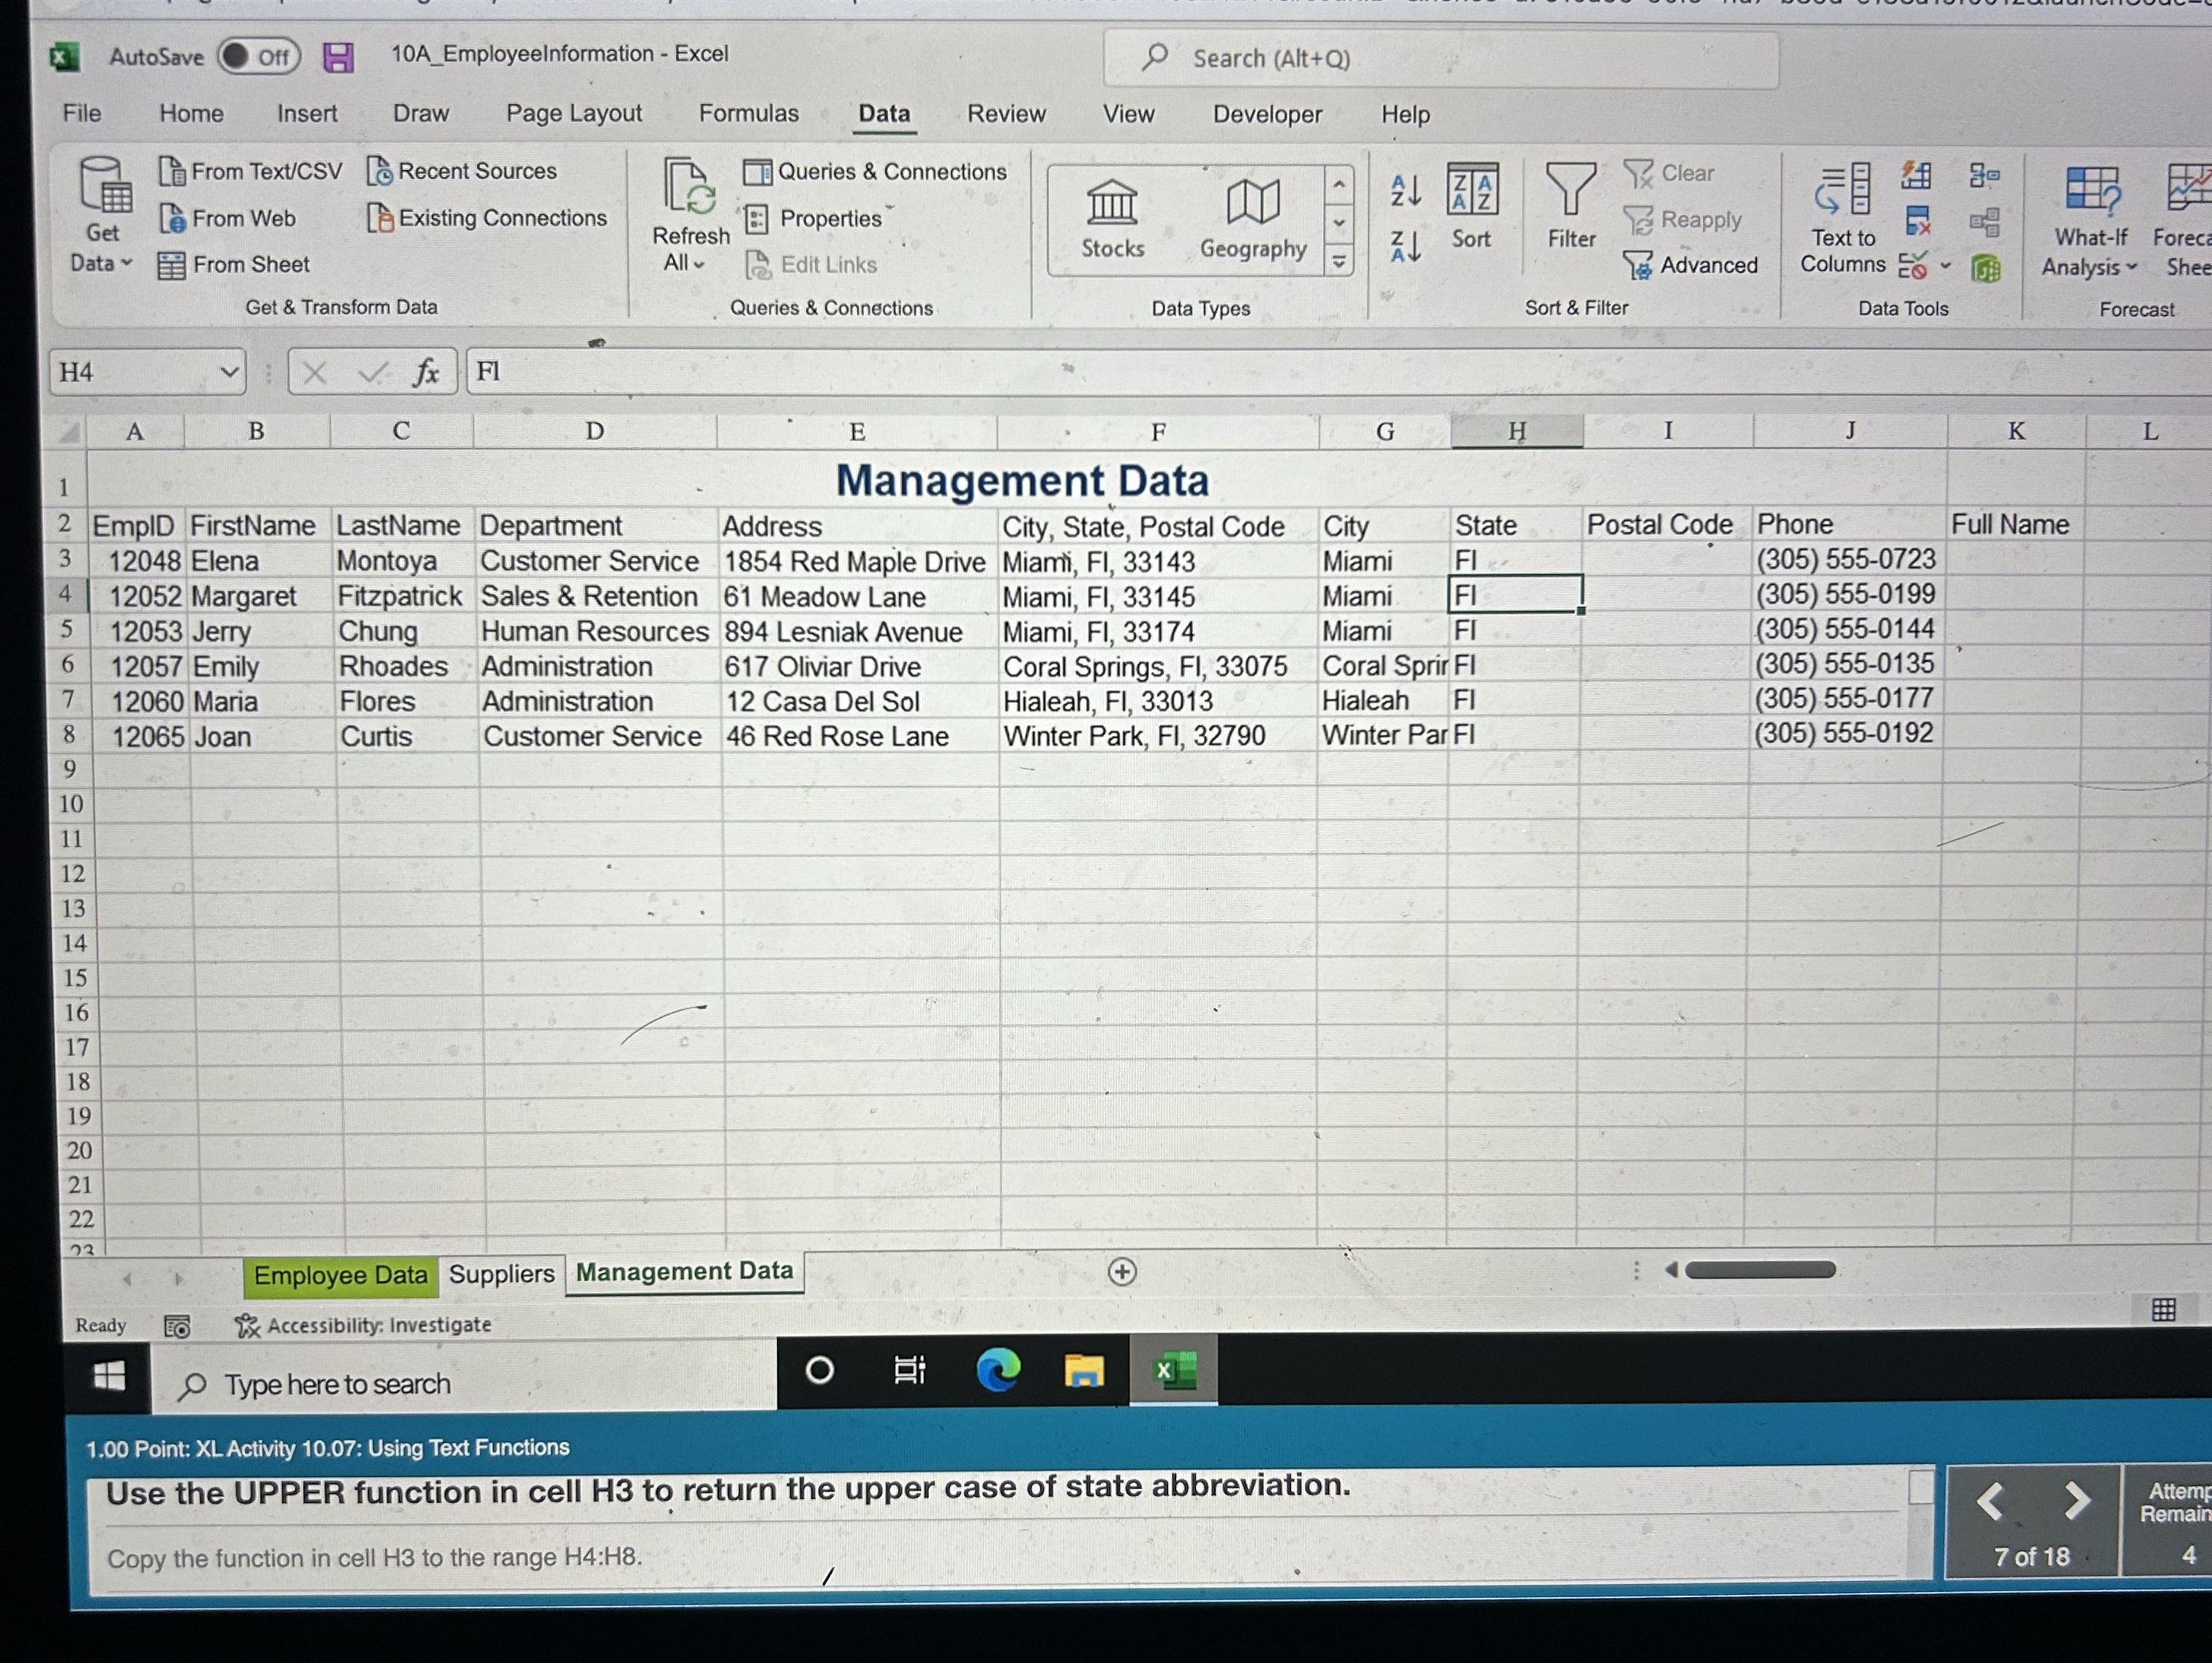This screenshot has width=2212, height=1663.
Task: Import data From Text/CSV
Action: pos(251,170)
